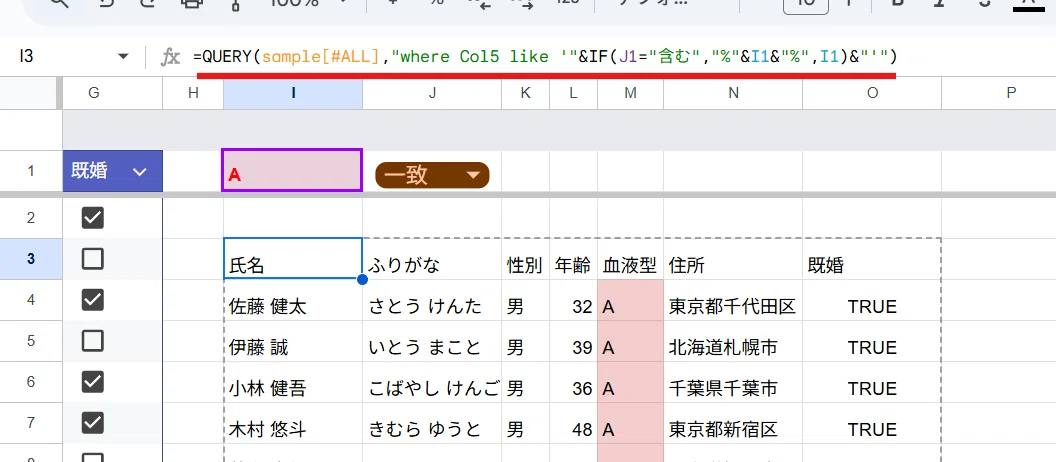Click the 年齢 header cell
This screenshot has height=462, width=1056.
pos(573,259)
